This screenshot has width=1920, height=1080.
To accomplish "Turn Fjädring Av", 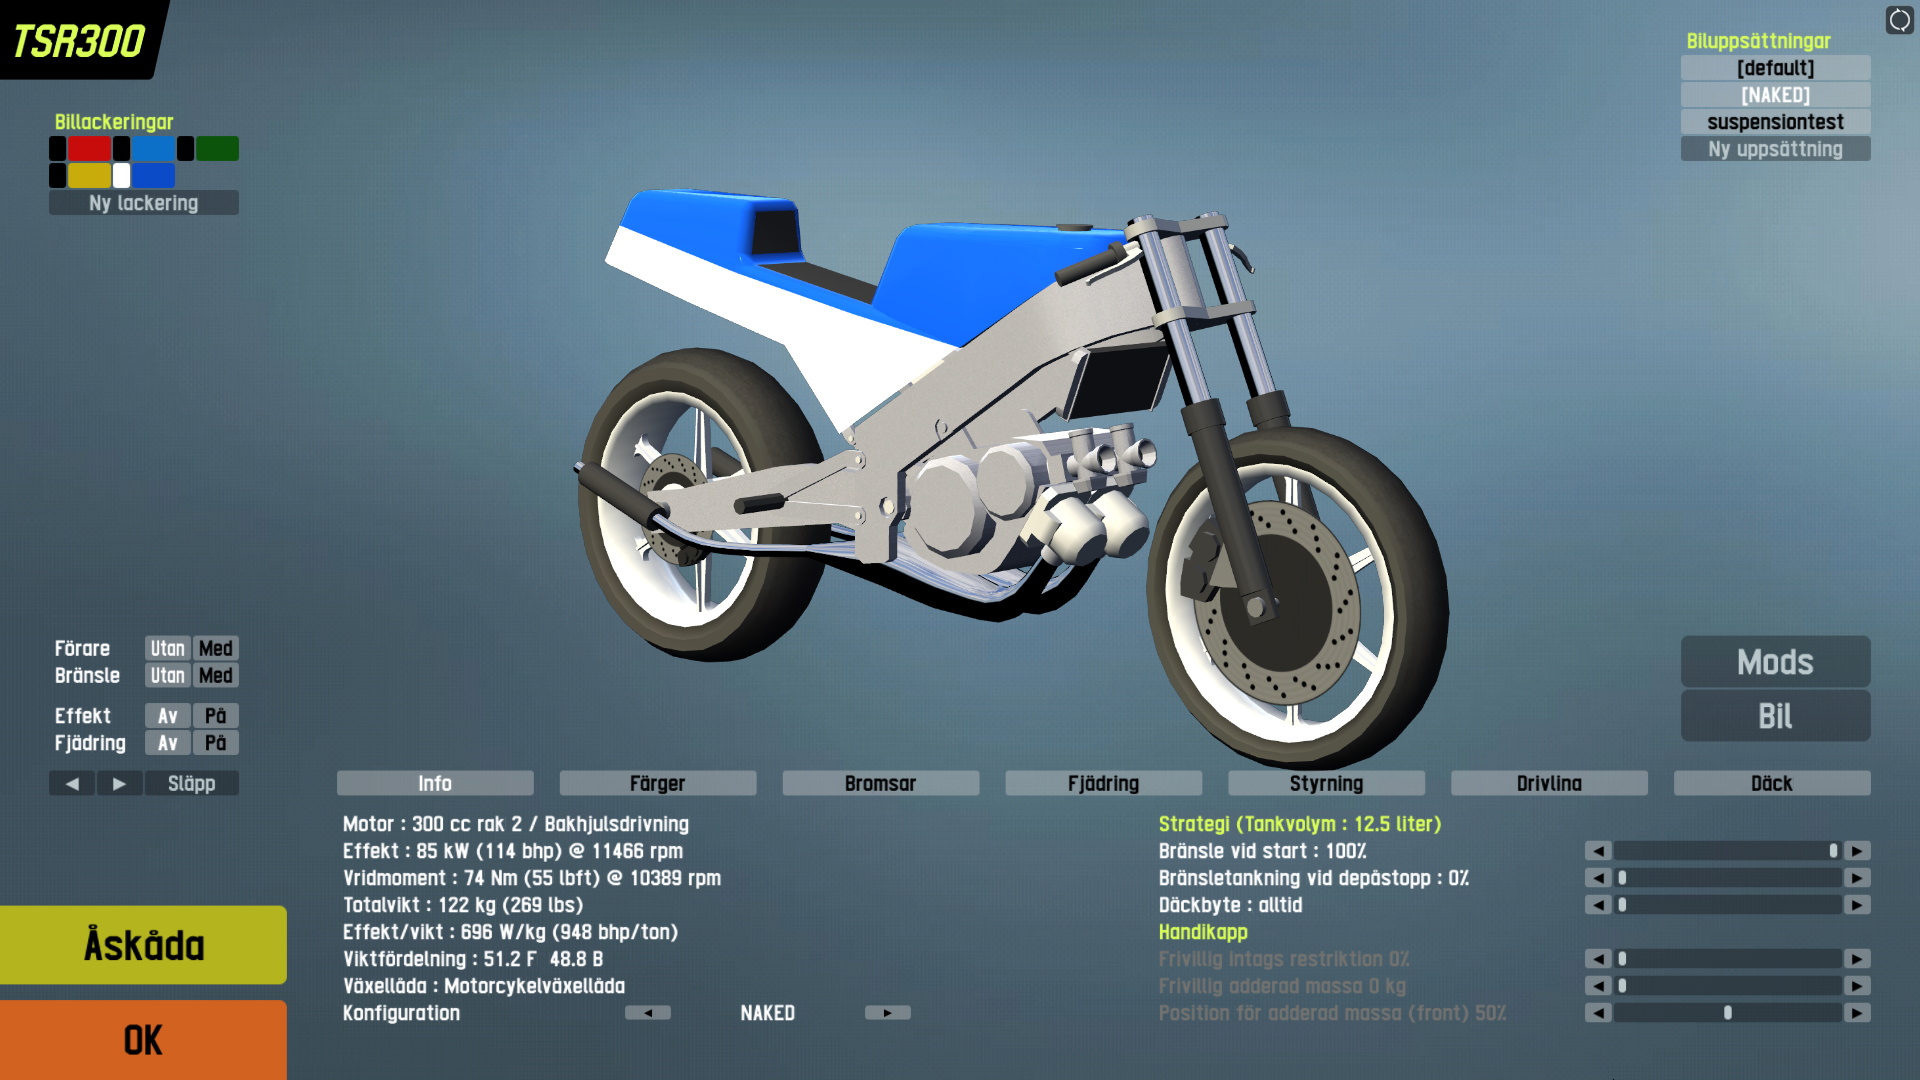I will (167, 743).
